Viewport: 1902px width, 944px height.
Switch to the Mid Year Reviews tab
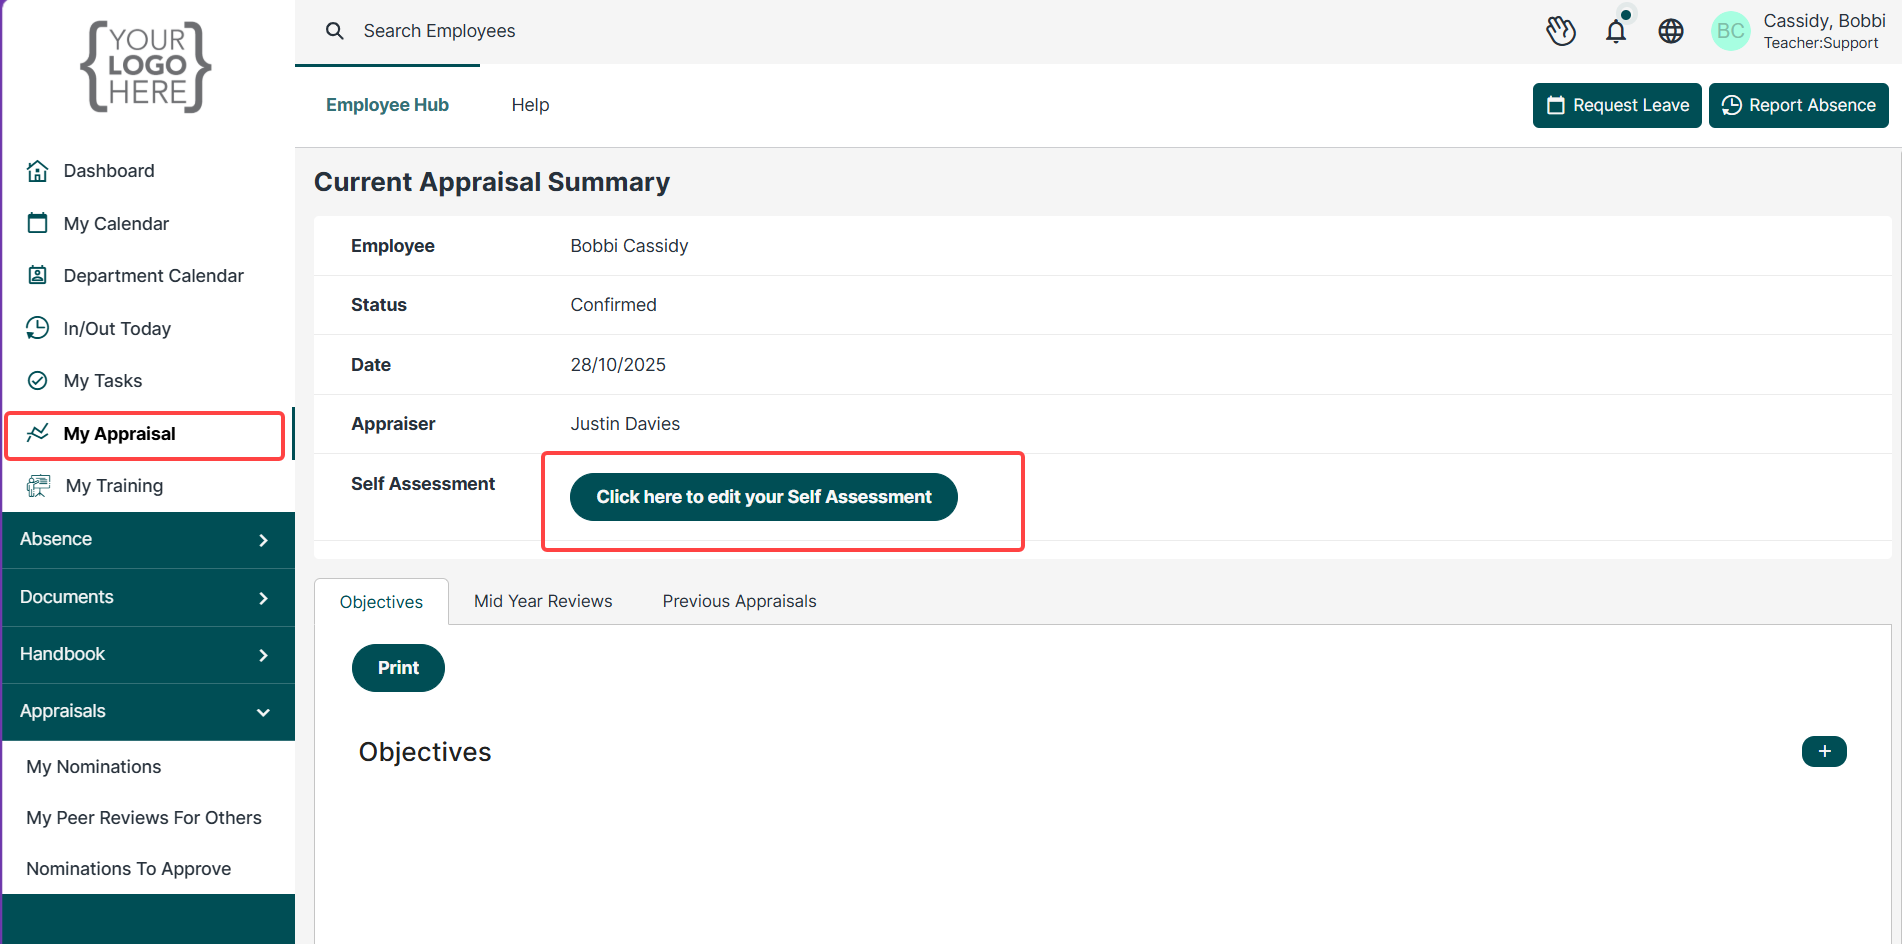pos(543,601)
